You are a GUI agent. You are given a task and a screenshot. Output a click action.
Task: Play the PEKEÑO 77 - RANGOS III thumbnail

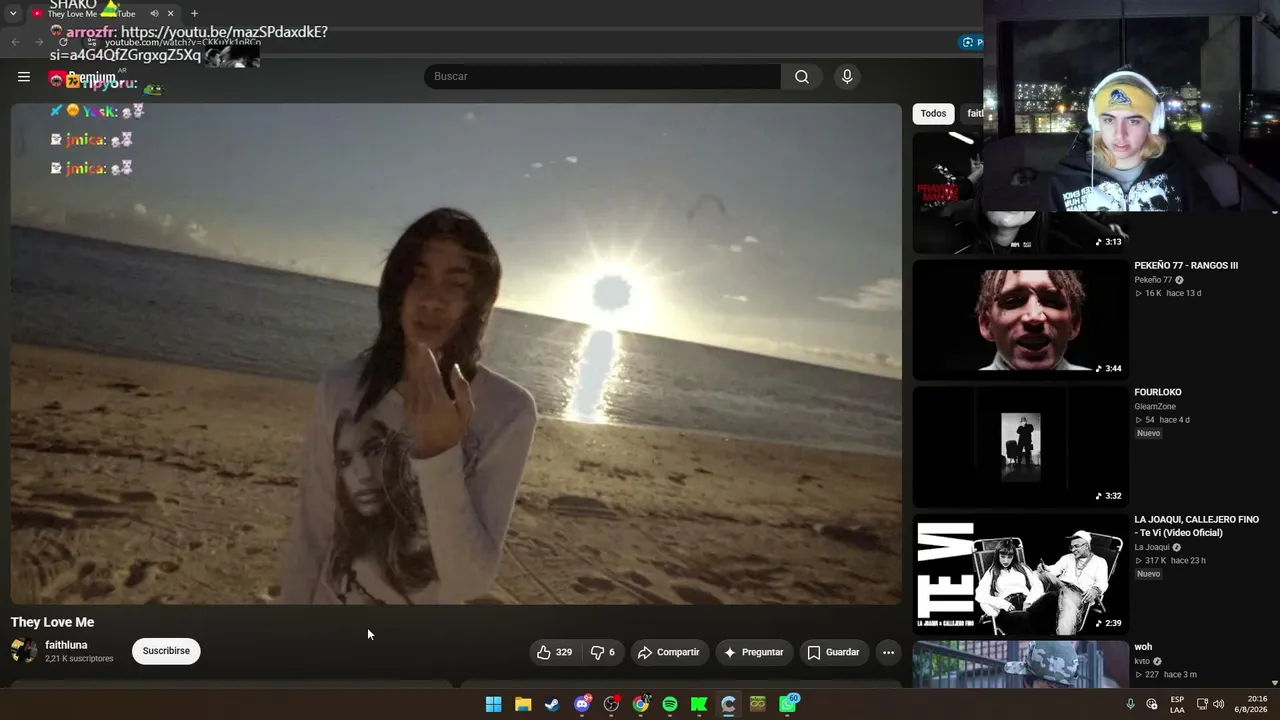[1020, 320]
